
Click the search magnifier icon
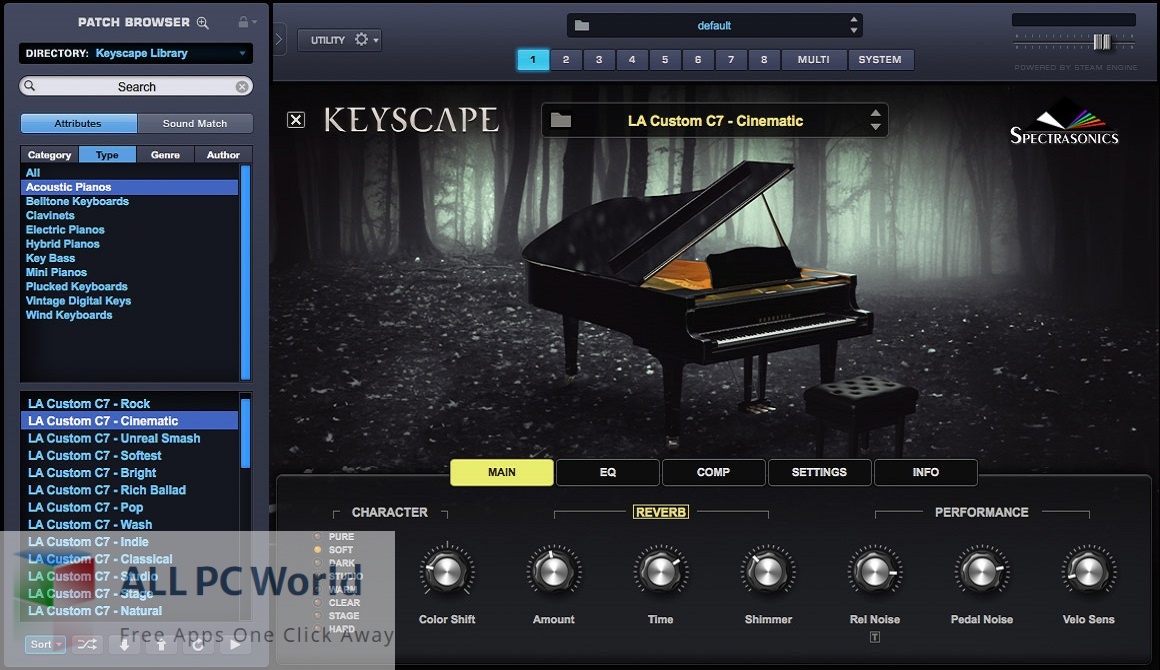(x=30, y=86)
